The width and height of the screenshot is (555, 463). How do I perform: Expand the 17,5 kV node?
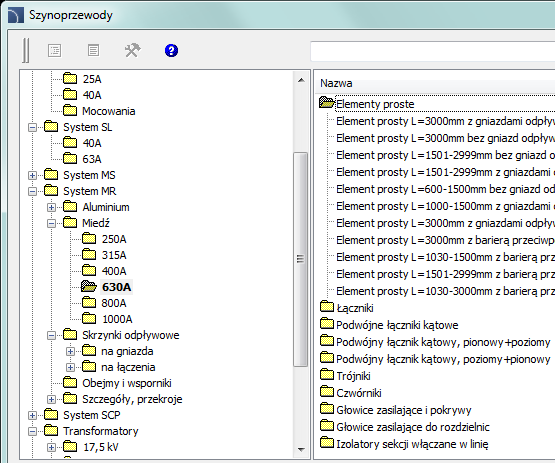tap(51, 447)
